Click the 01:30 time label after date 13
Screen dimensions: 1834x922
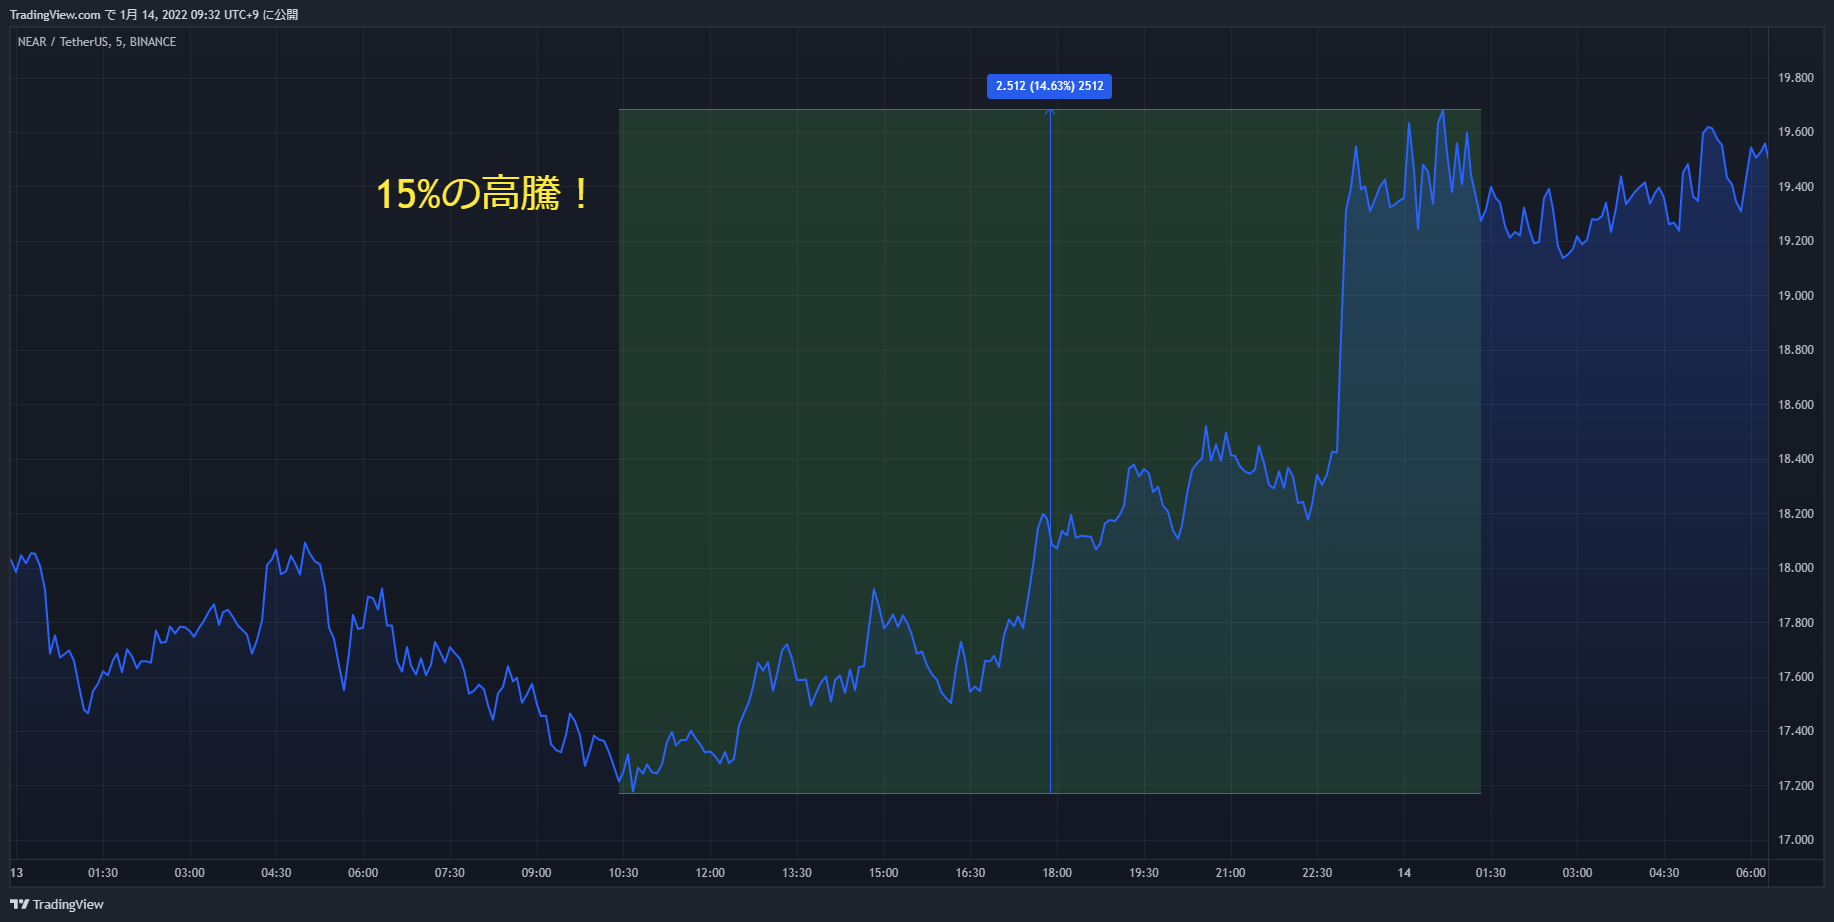(103, 873)
